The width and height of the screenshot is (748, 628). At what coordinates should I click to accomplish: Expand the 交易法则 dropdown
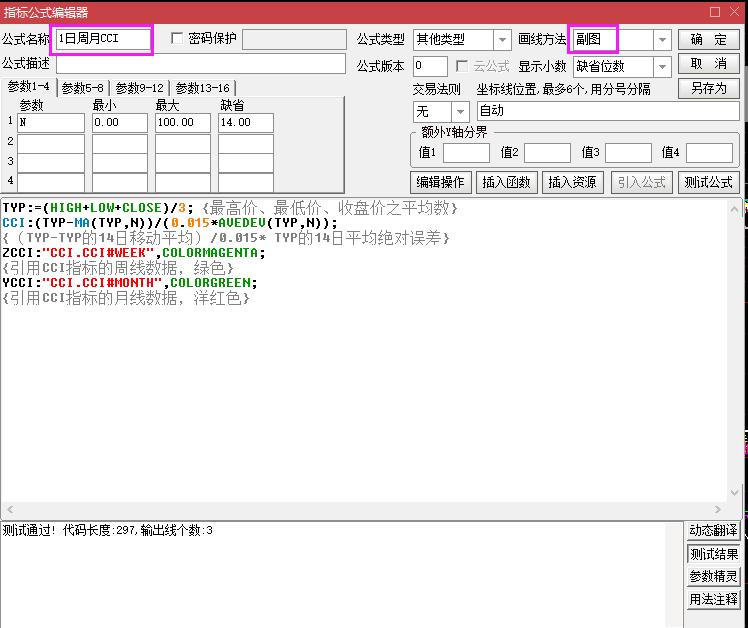461,111
